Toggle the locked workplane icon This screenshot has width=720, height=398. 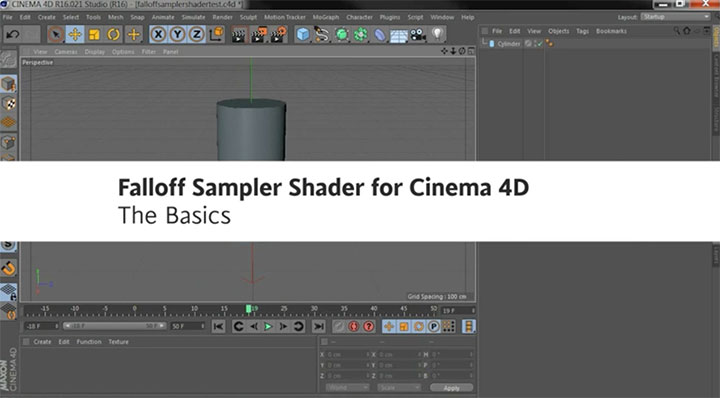[8, 292]
